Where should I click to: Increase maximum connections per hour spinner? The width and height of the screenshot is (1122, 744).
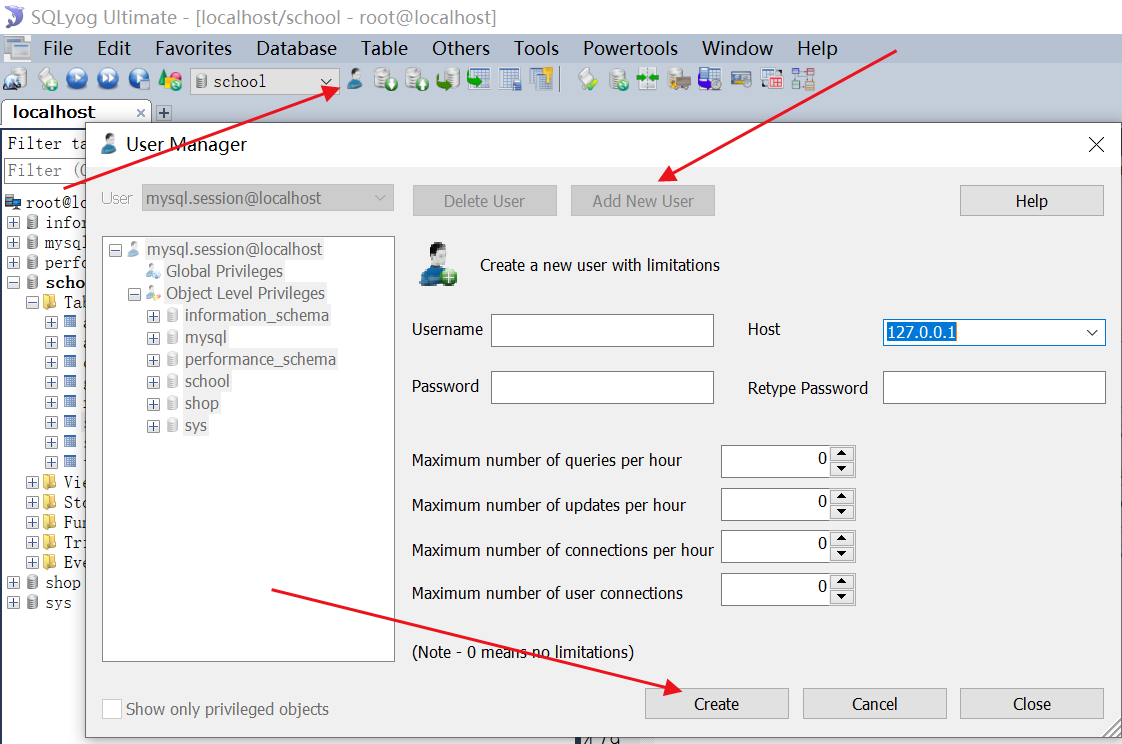coord(842,539)
